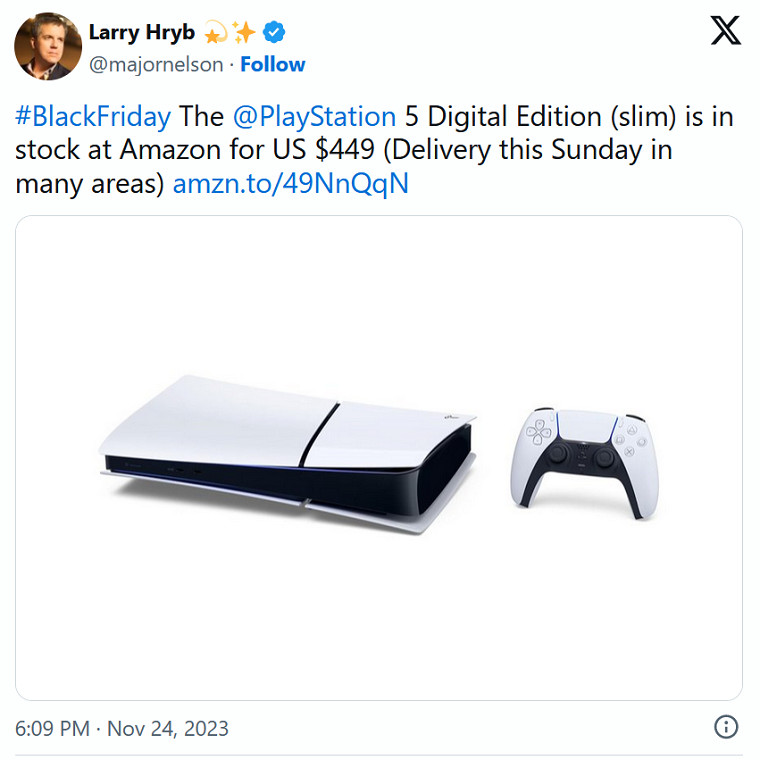This screenshot has width=760, height=760.
Task: Visit the @PlayStation mention
Action: click(x=314, y=116)
